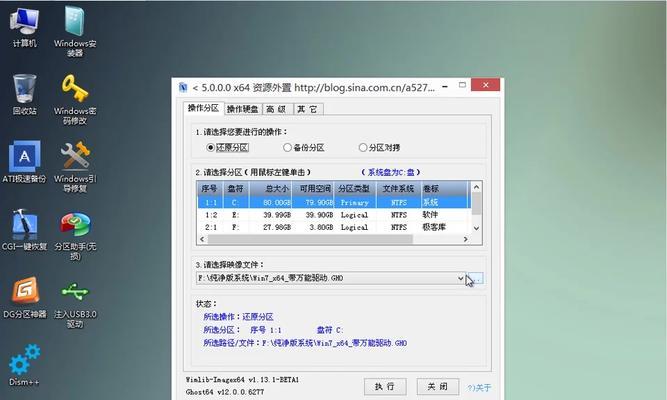The height and width of the screenshot is (400, 667).
Task: Select the 回收站 recycle bin icon
Action: pos(24,94)
